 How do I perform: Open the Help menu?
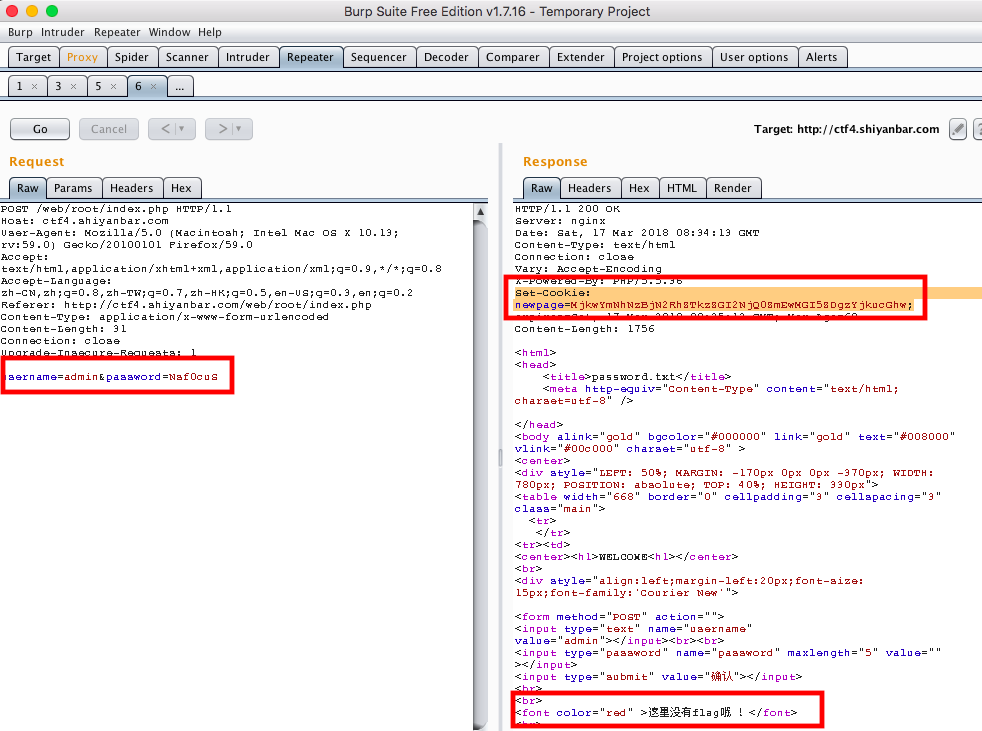[210, 32]
